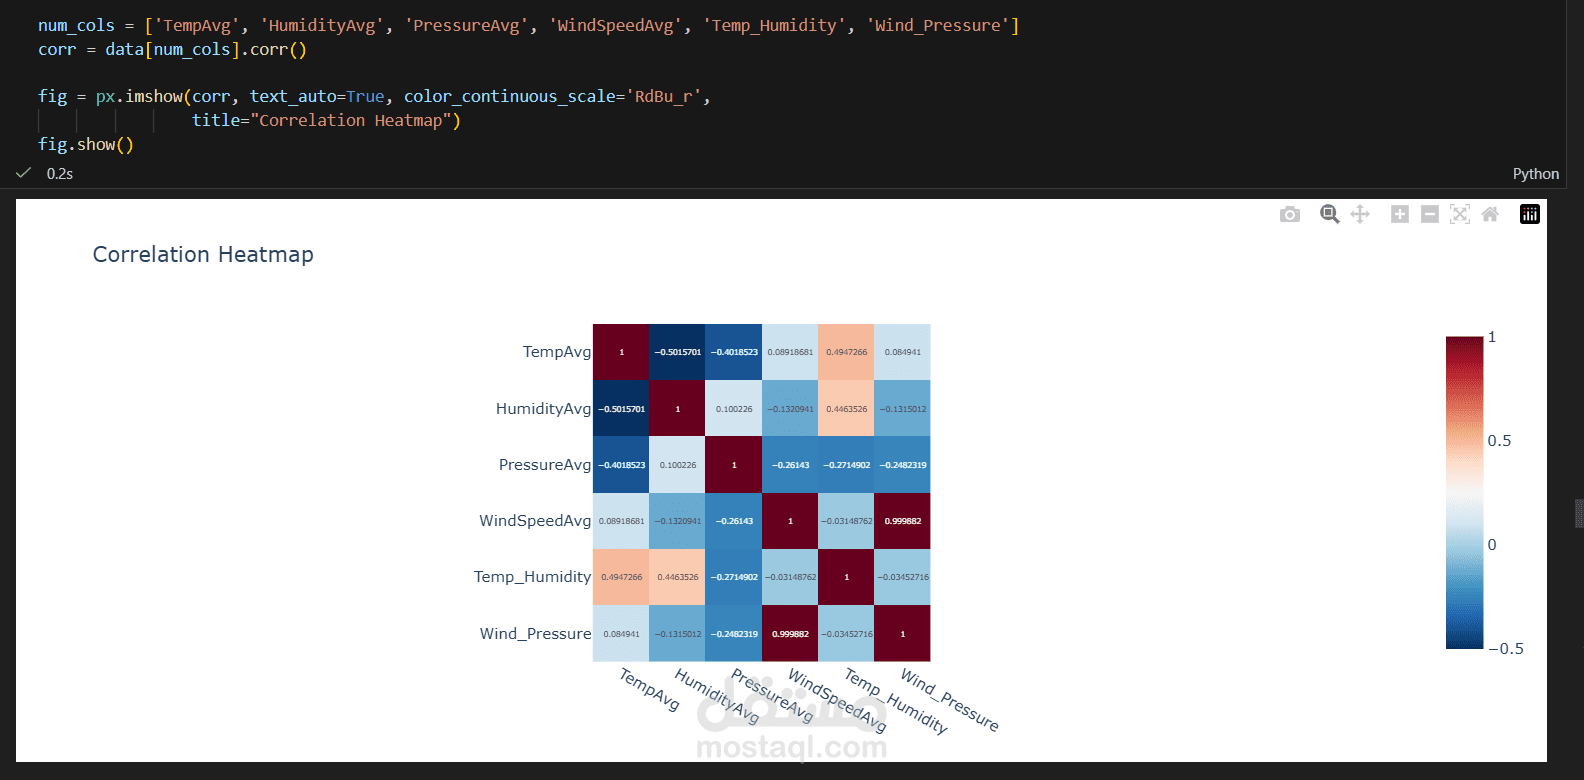Select the Pan tool in the plot modebar
Viewport: 1584px width, 780px height.
coord(1360,214)
